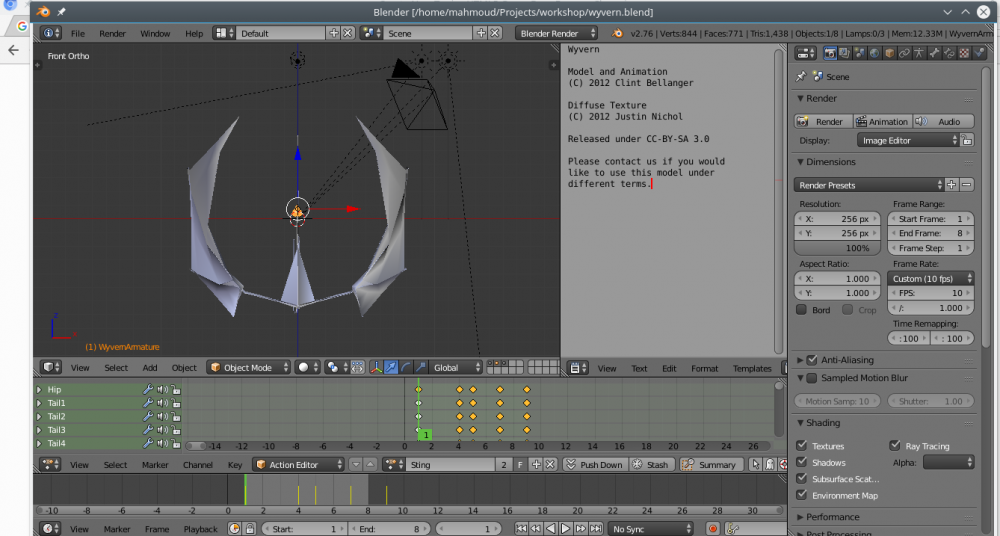Click the Render Layers properties tab icon
The width and height of the screenshot is (1000, 536).
[846, 53]
